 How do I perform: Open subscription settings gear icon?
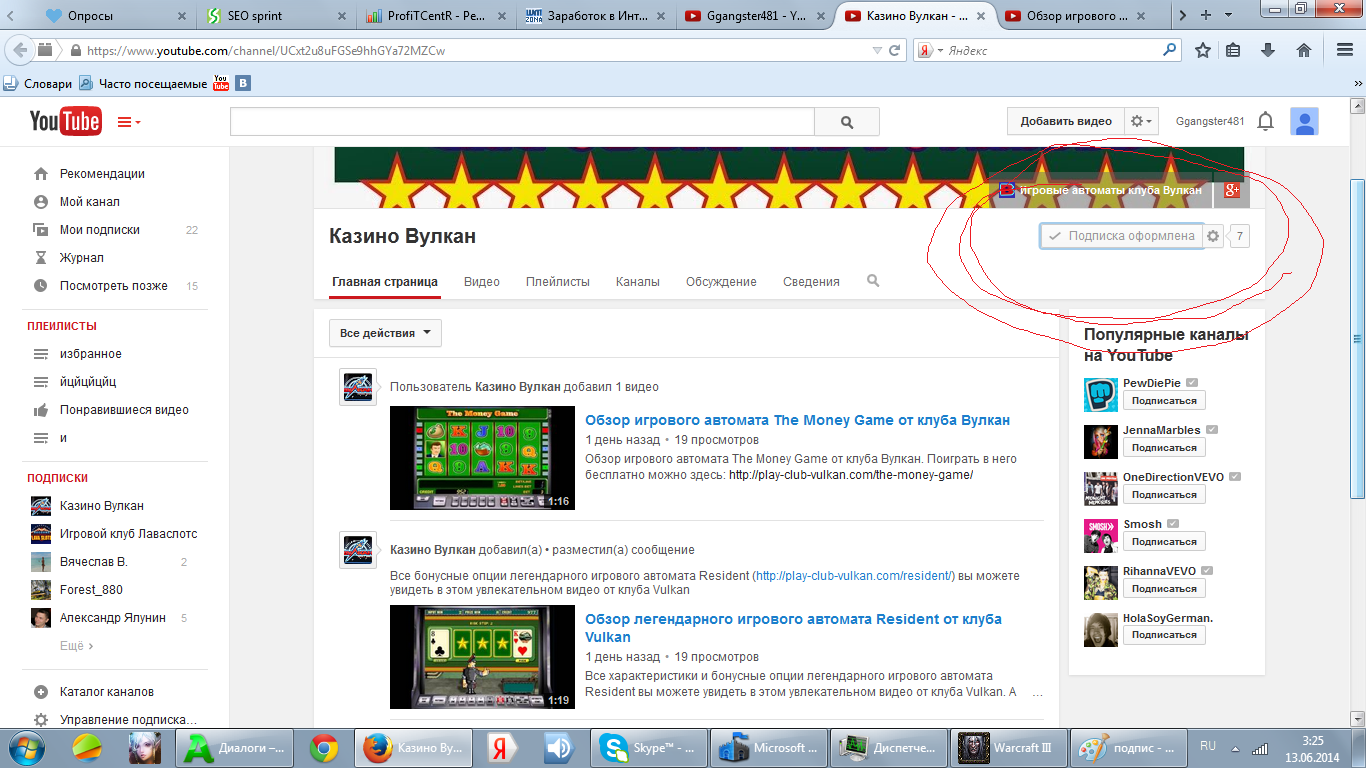pos(1213,236)
